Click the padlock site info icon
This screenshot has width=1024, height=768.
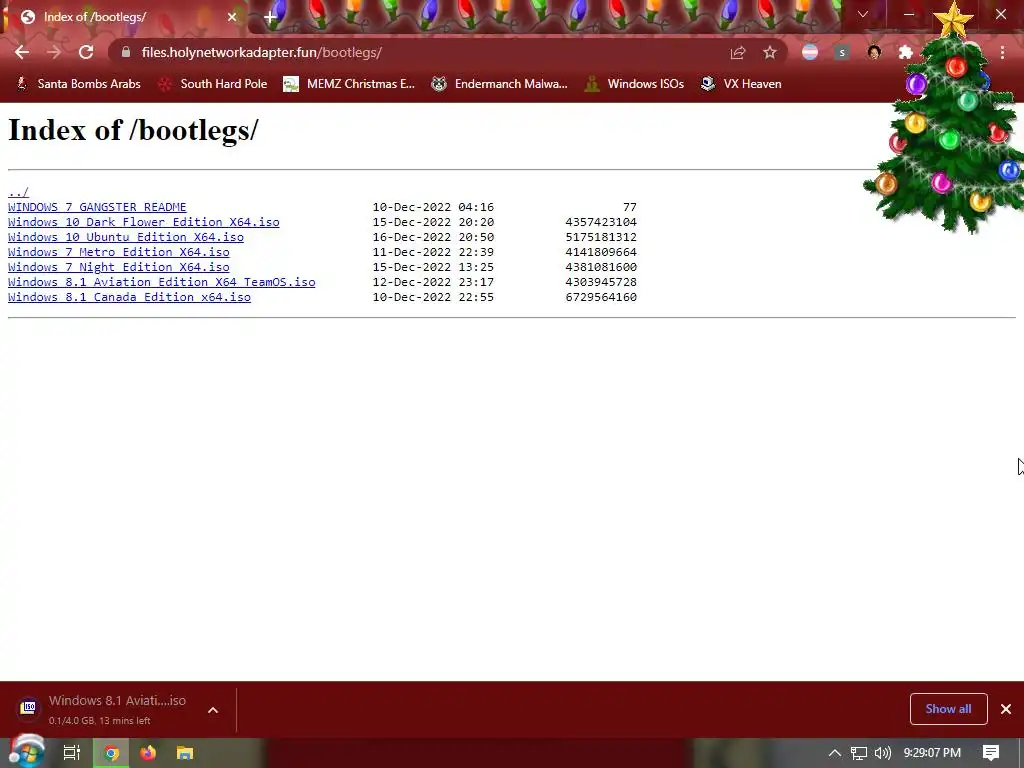[x=126, y=52]
